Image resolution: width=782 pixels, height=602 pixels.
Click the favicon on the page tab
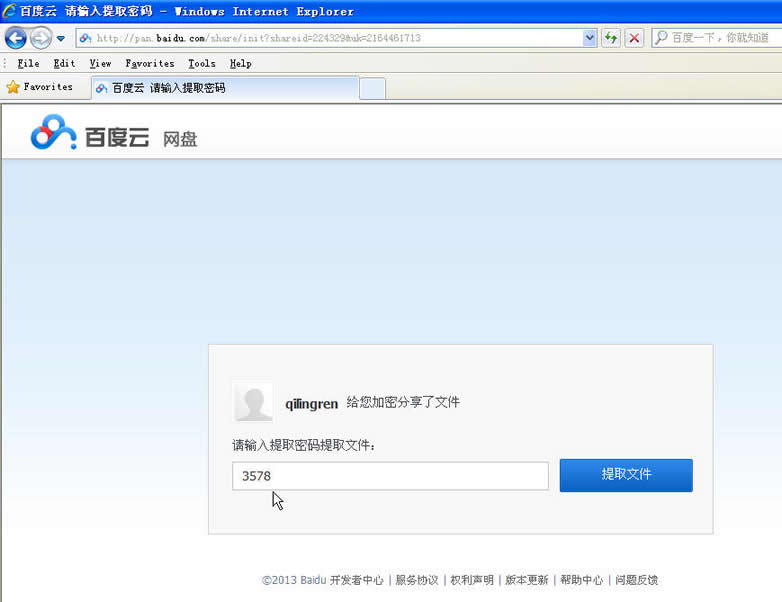point(102,88)
